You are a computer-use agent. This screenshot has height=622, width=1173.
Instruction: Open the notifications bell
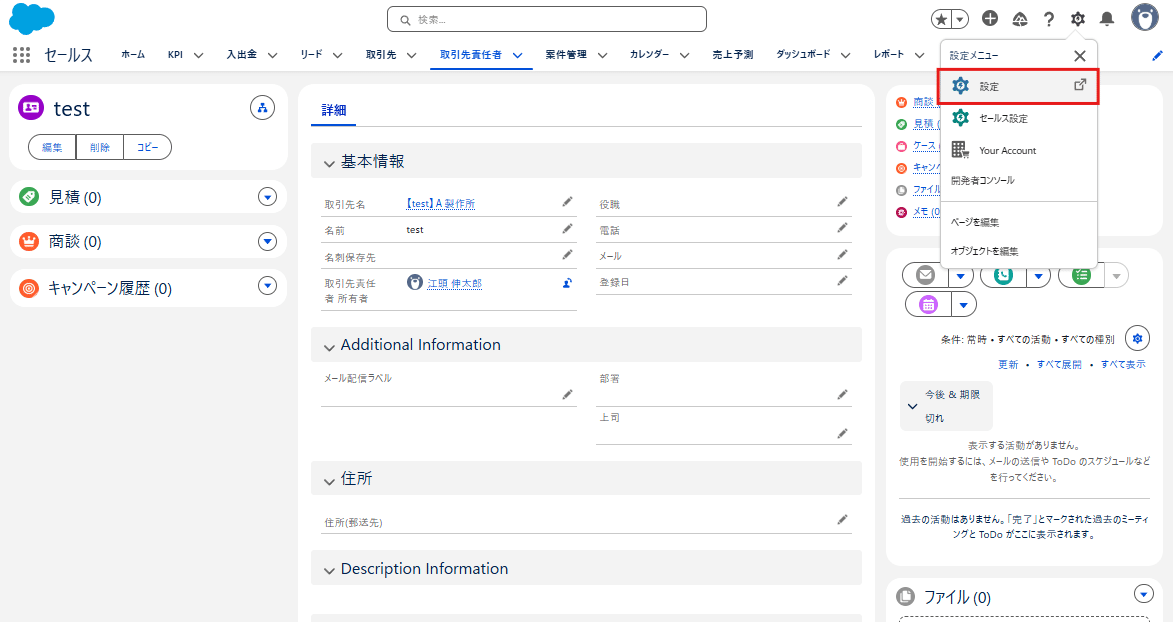point(1107,19)
